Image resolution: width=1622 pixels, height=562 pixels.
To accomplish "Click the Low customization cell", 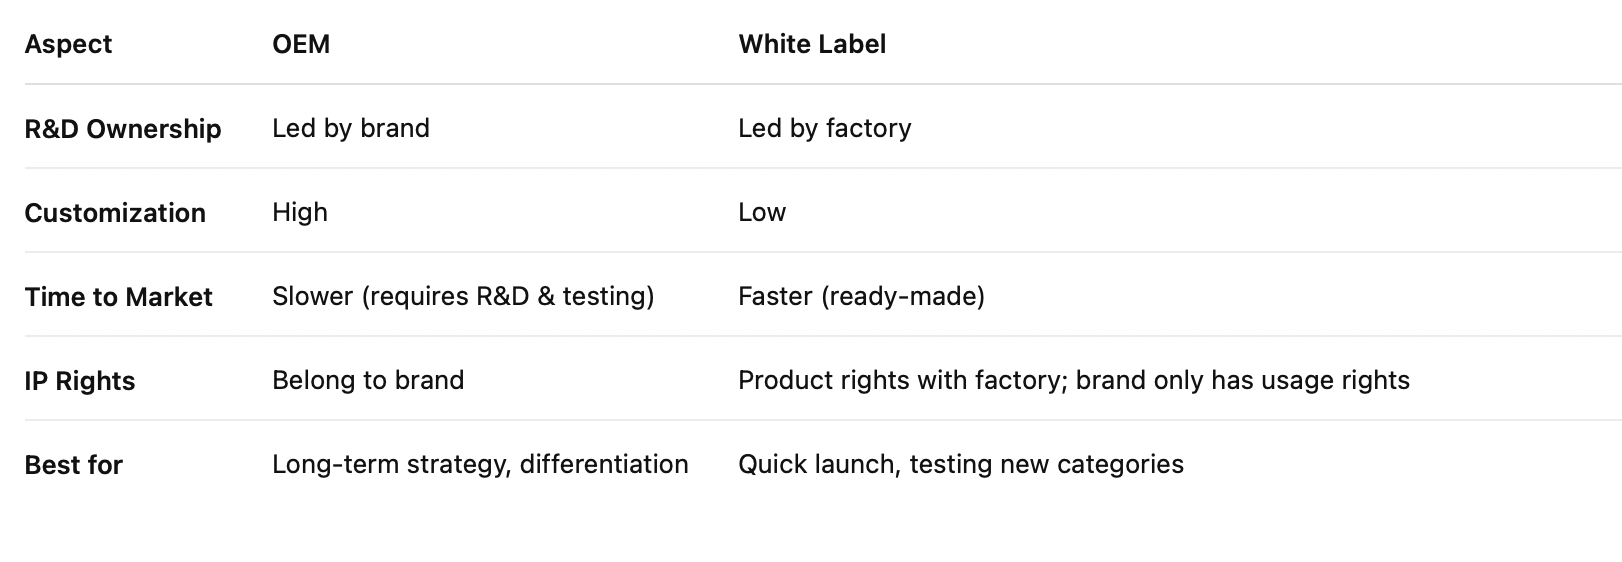I will pos(762,212).
